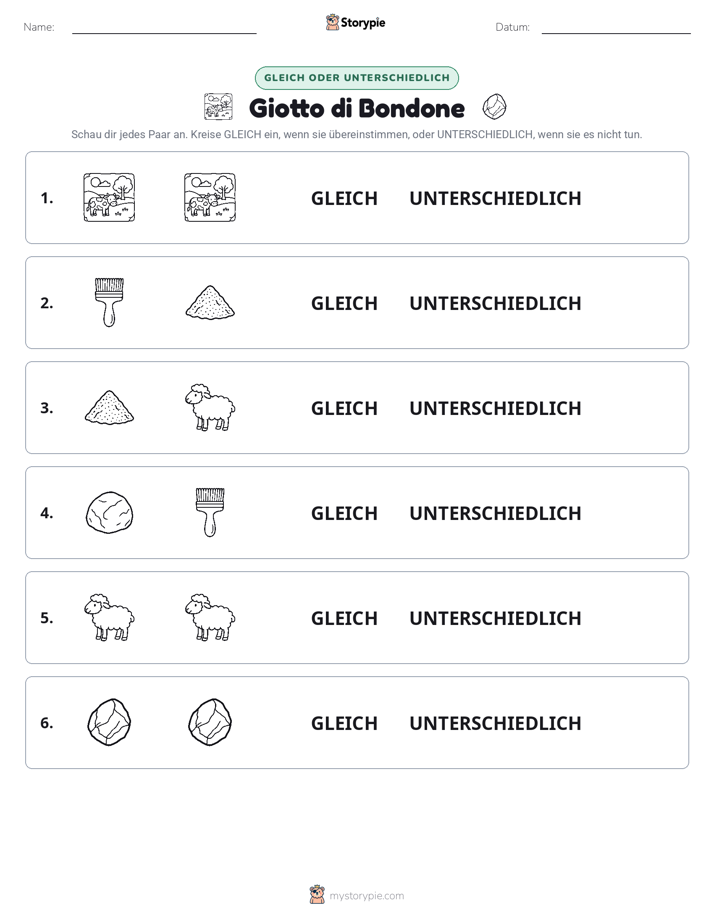Select GLEICH for row 1

pyautogui.click(x=344, y=199)
